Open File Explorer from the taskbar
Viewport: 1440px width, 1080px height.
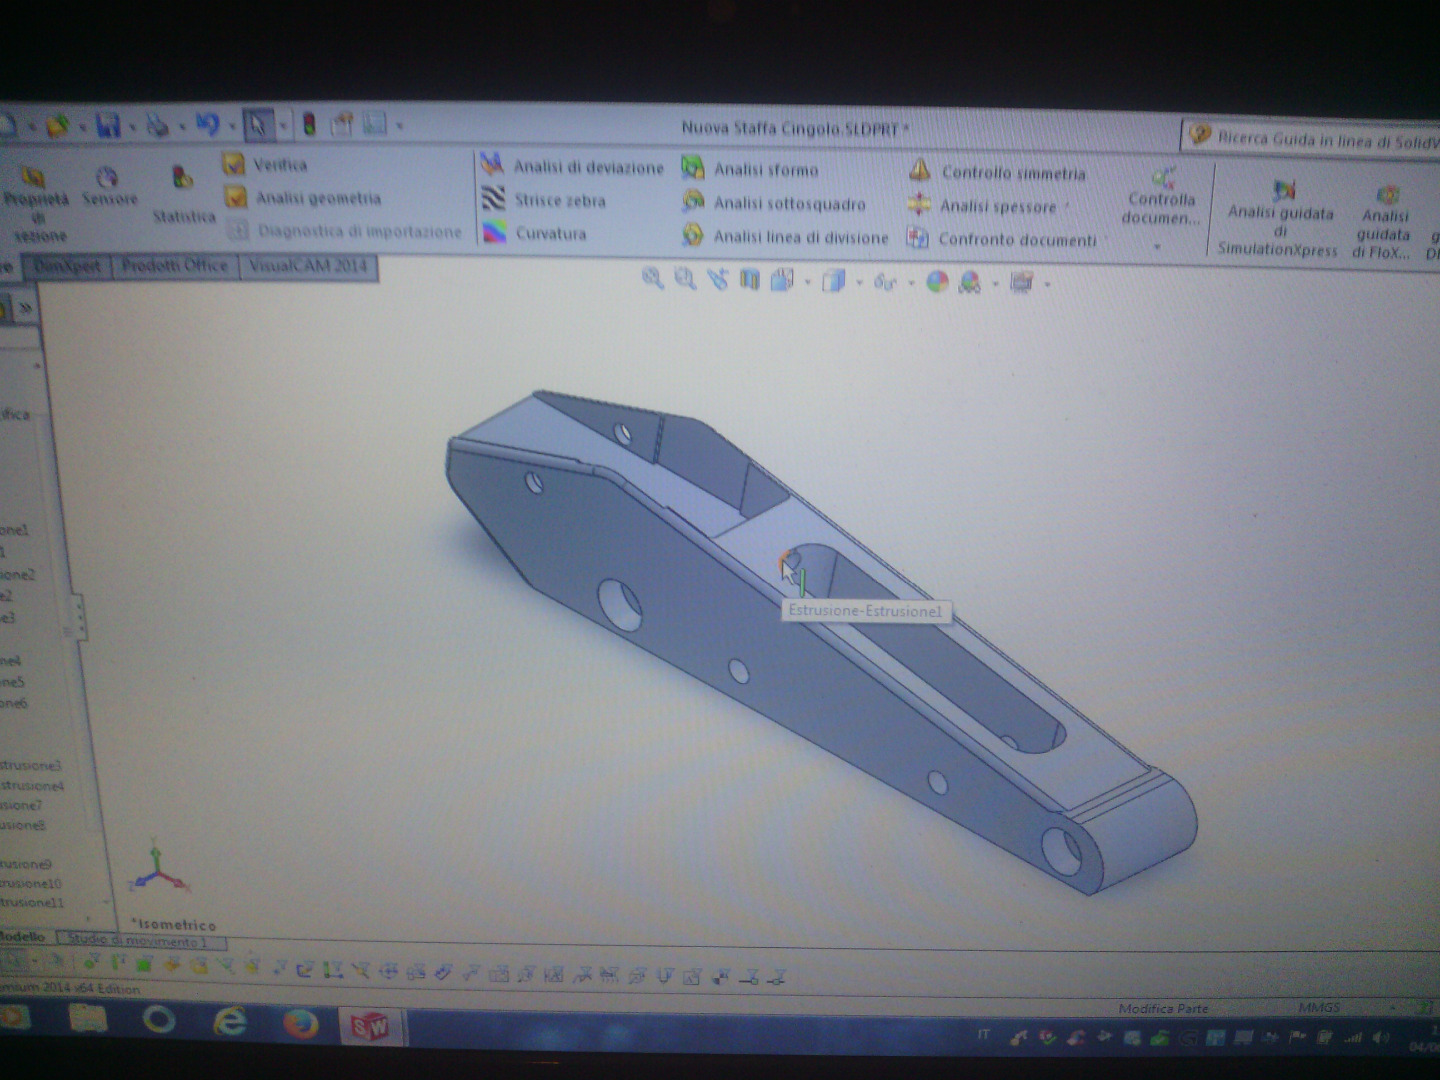(88, 1018)
